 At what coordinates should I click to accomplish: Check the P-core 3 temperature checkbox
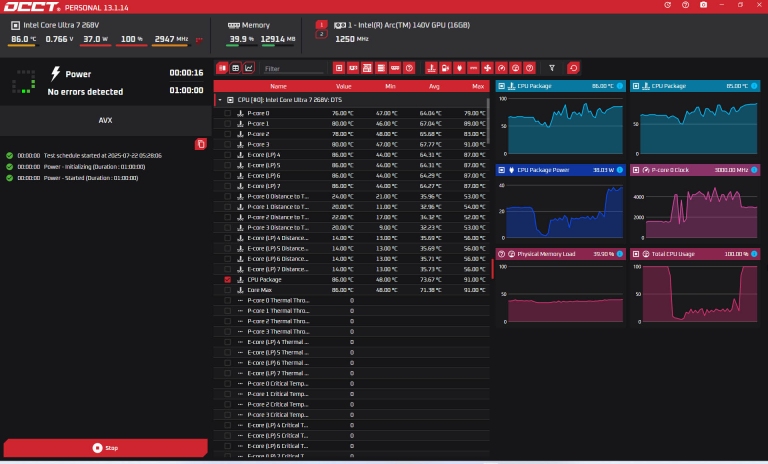(x=227, y=145)
